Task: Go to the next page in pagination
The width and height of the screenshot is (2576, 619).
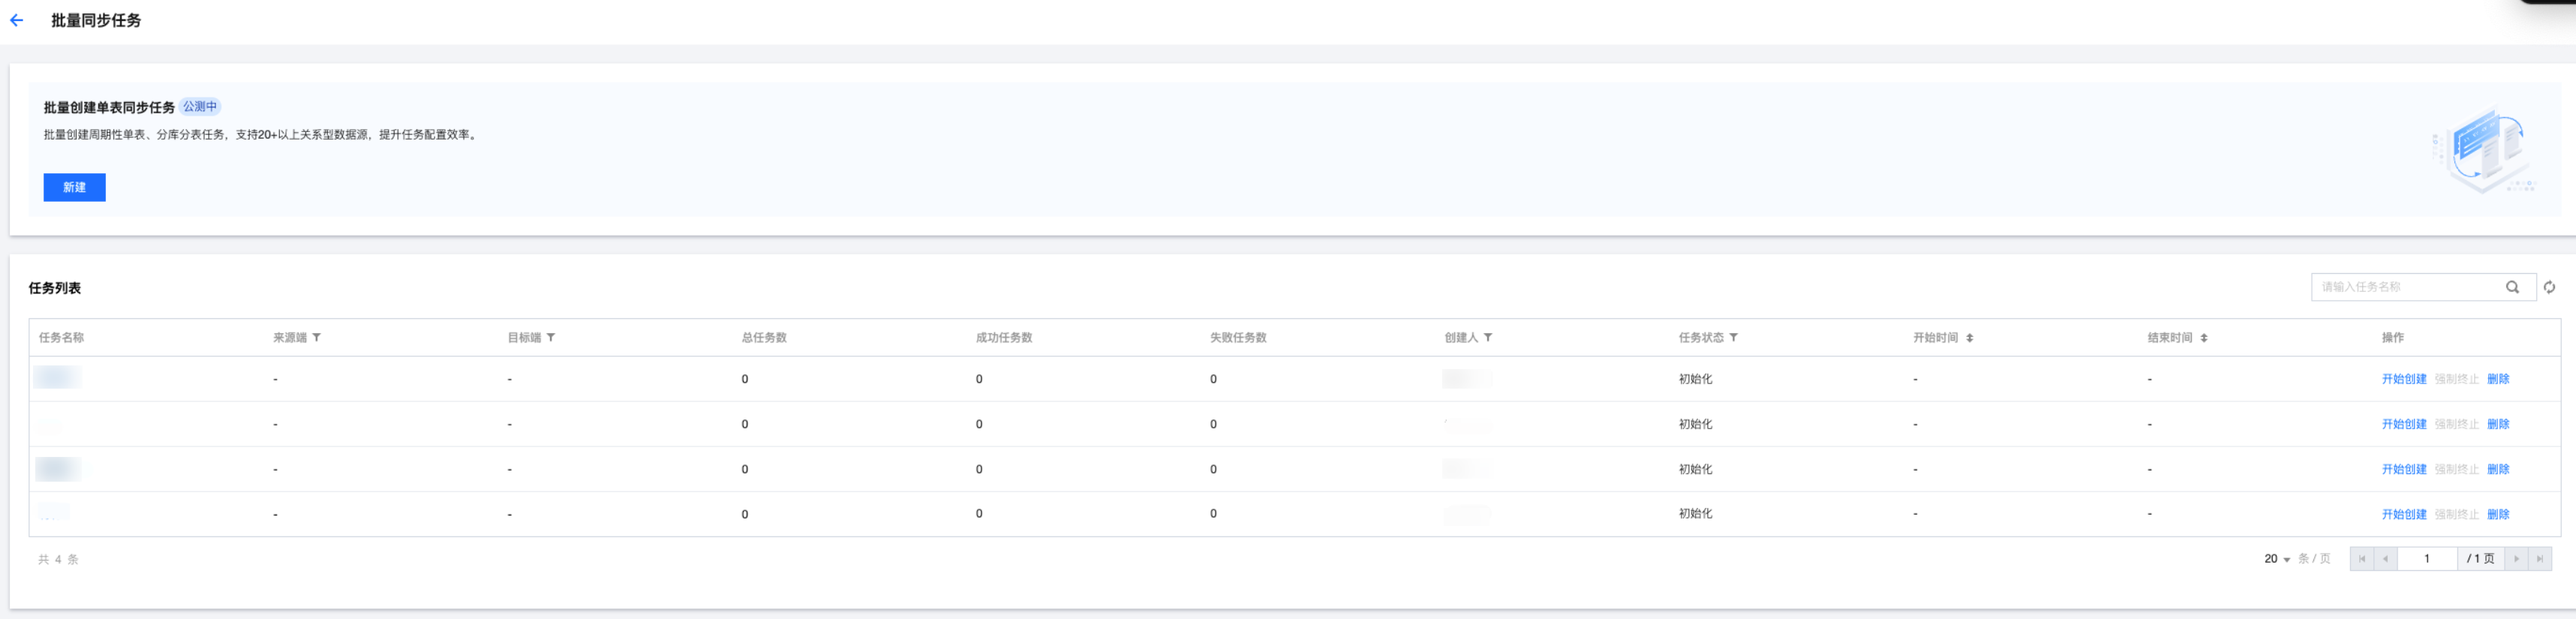Action: 2516,559
